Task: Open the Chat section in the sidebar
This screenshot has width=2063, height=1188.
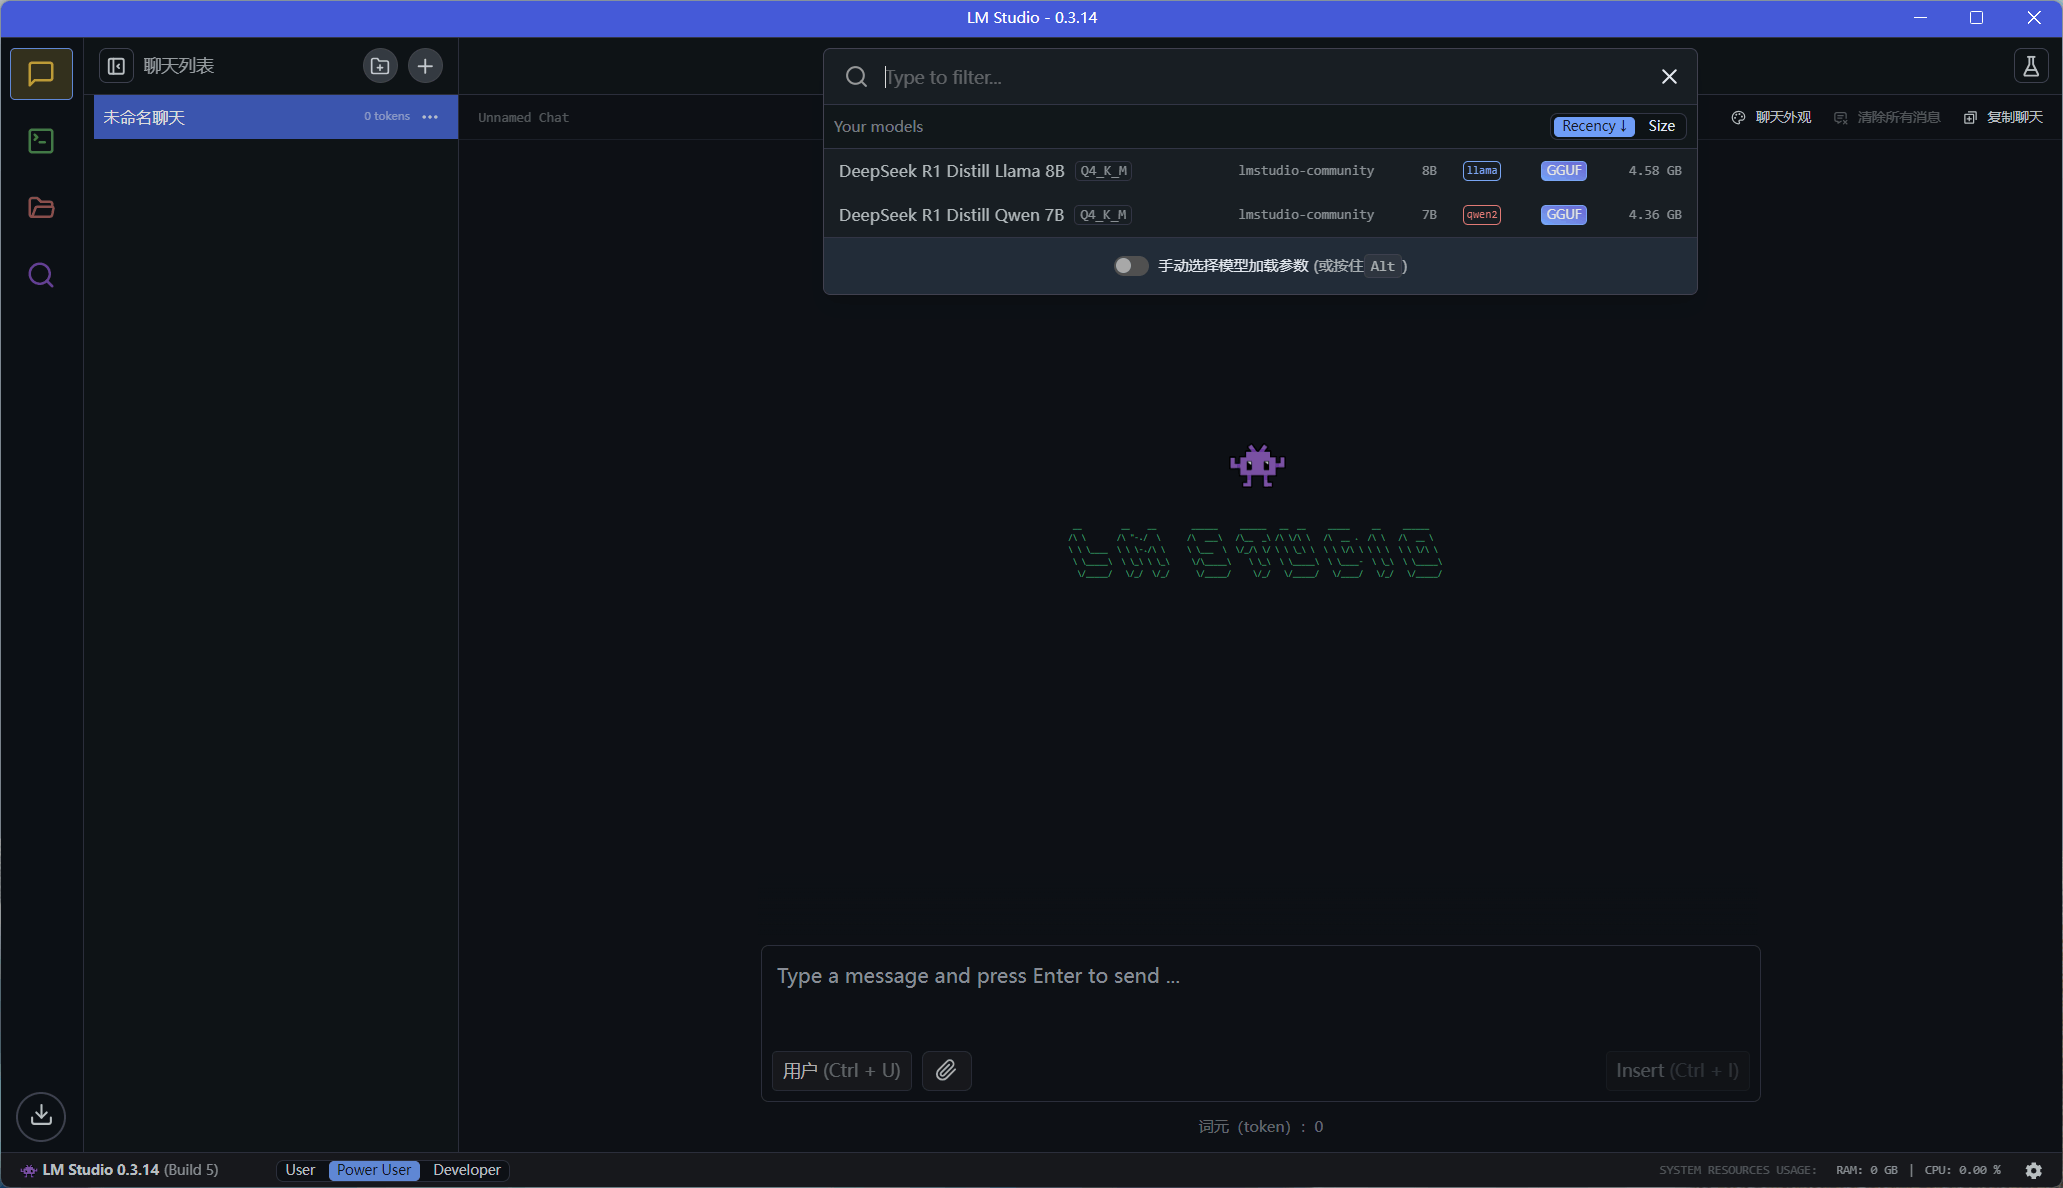Action: point(41,74)
